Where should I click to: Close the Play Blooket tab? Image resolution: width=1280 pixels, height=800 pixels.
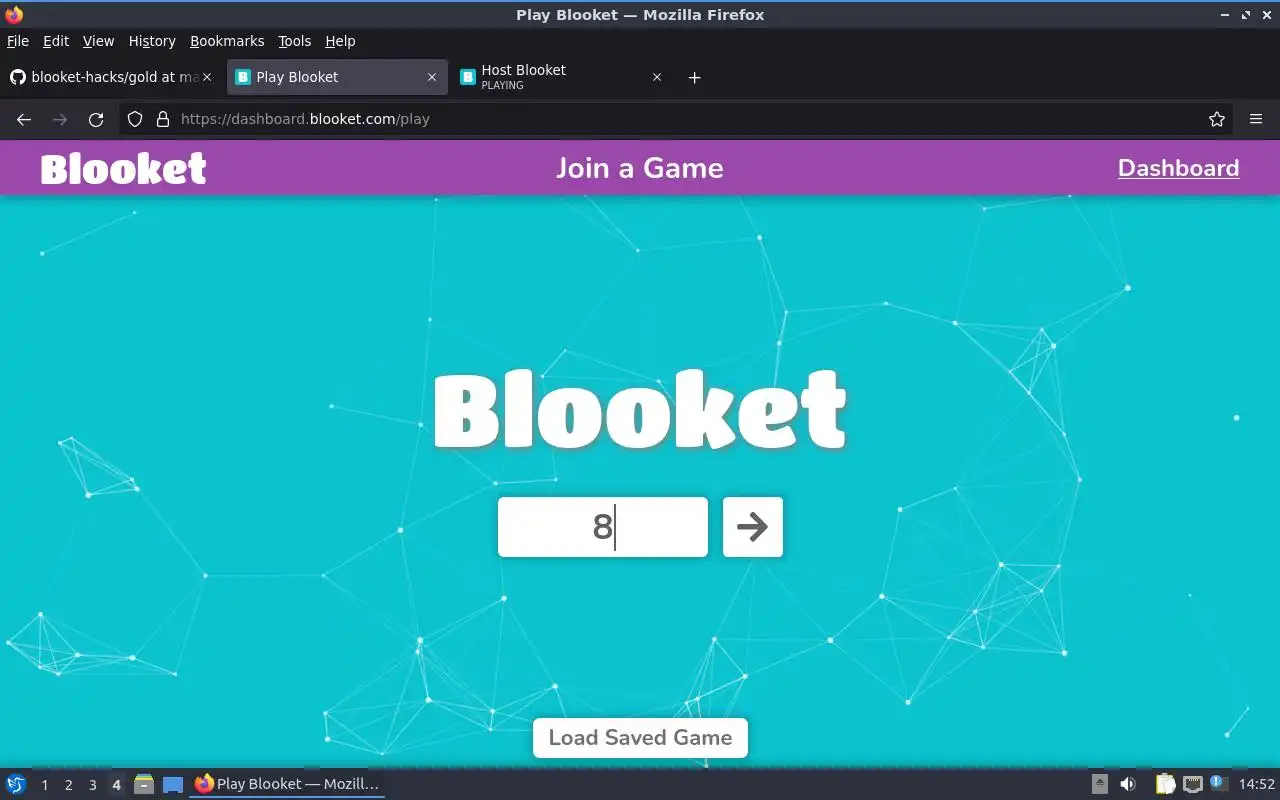pyautogui.click(x=432, y=77)
